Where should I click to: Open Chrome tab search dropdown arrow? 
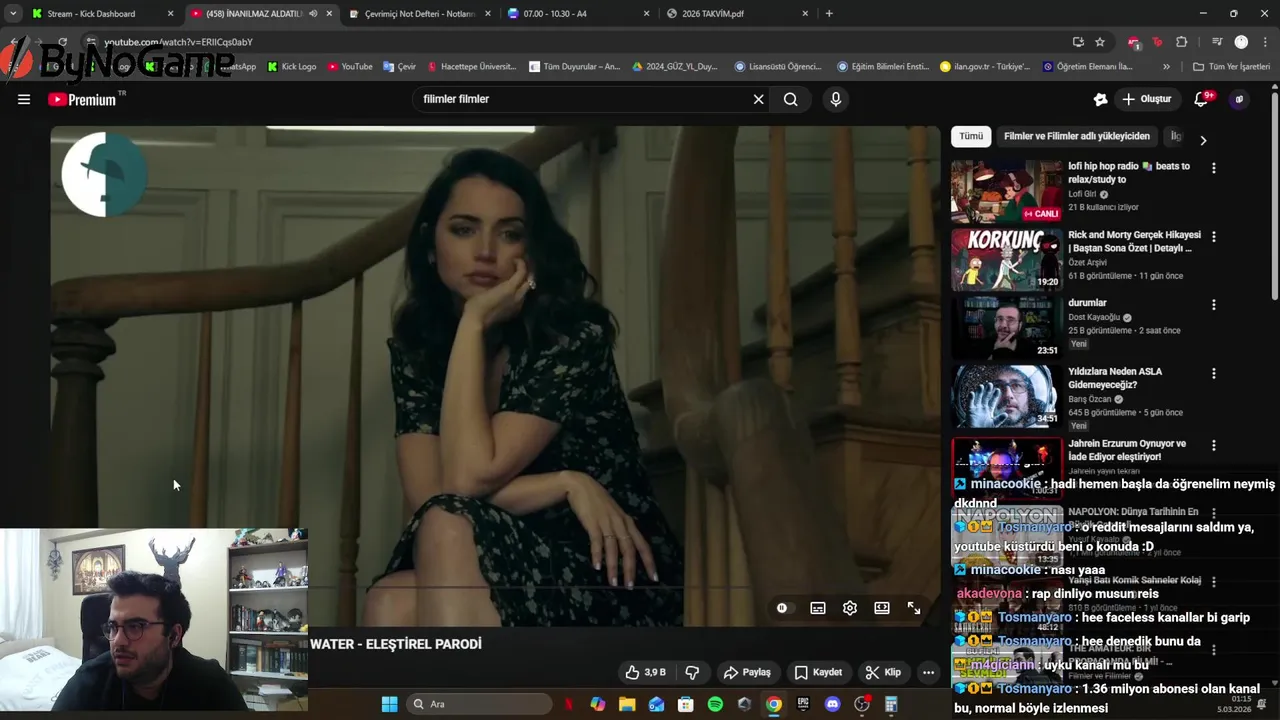(x=12, y=13)
